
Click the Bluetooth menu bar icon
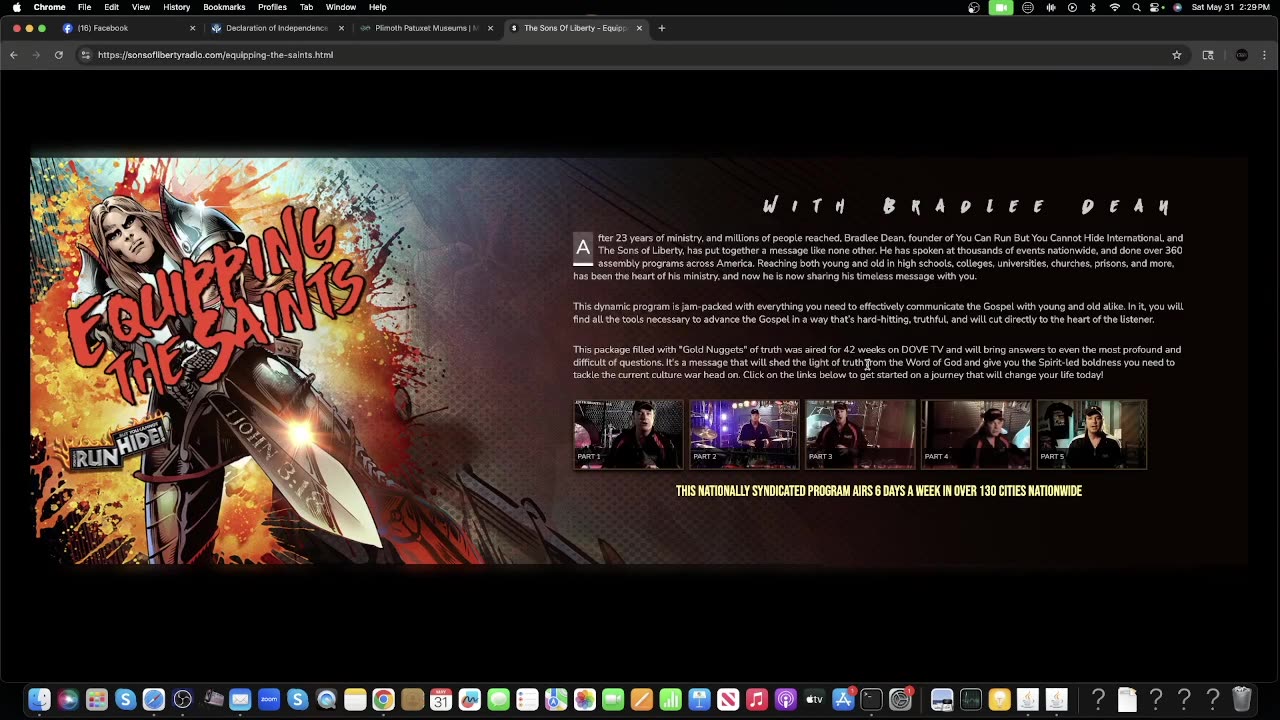[x=1093, y=7]
